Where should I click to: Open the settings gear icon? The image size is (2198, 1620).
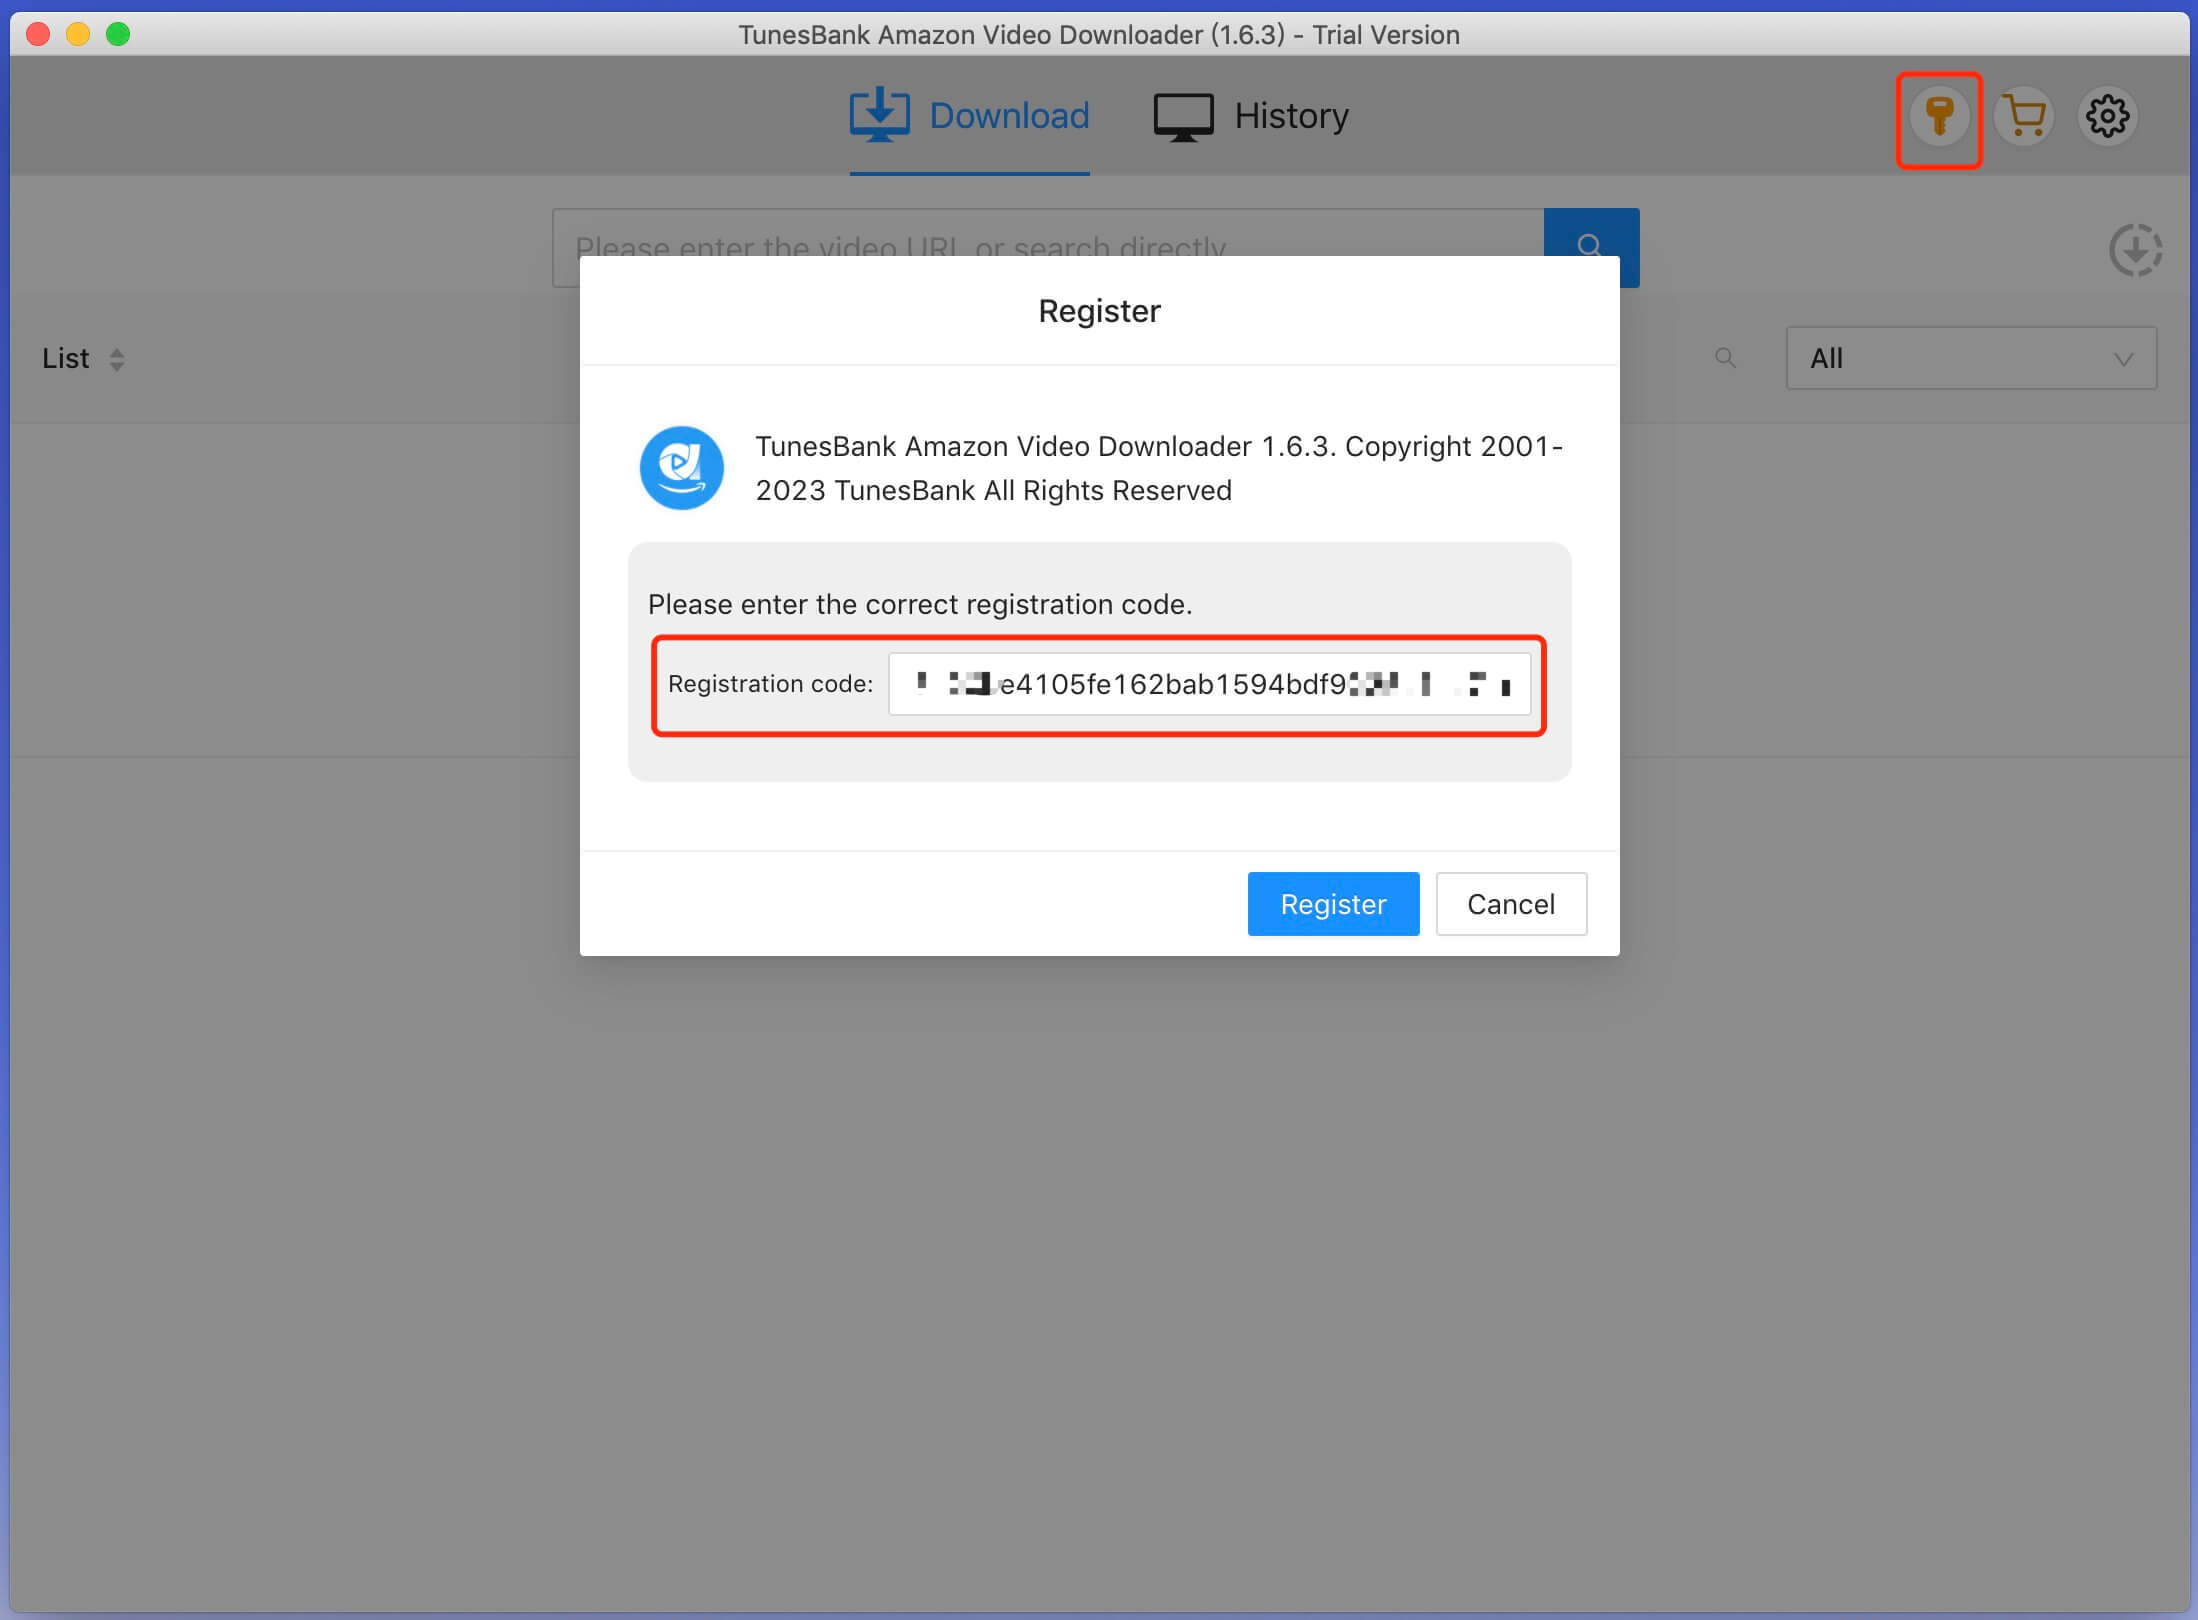click(2108, 117)
